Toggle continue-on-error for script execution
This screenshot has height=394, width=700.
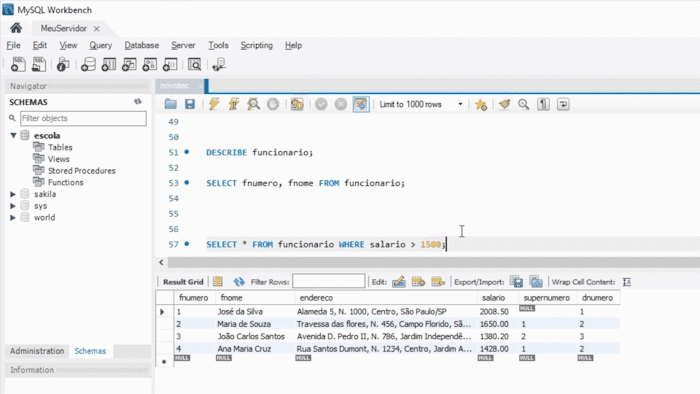[x=297, y=104]
